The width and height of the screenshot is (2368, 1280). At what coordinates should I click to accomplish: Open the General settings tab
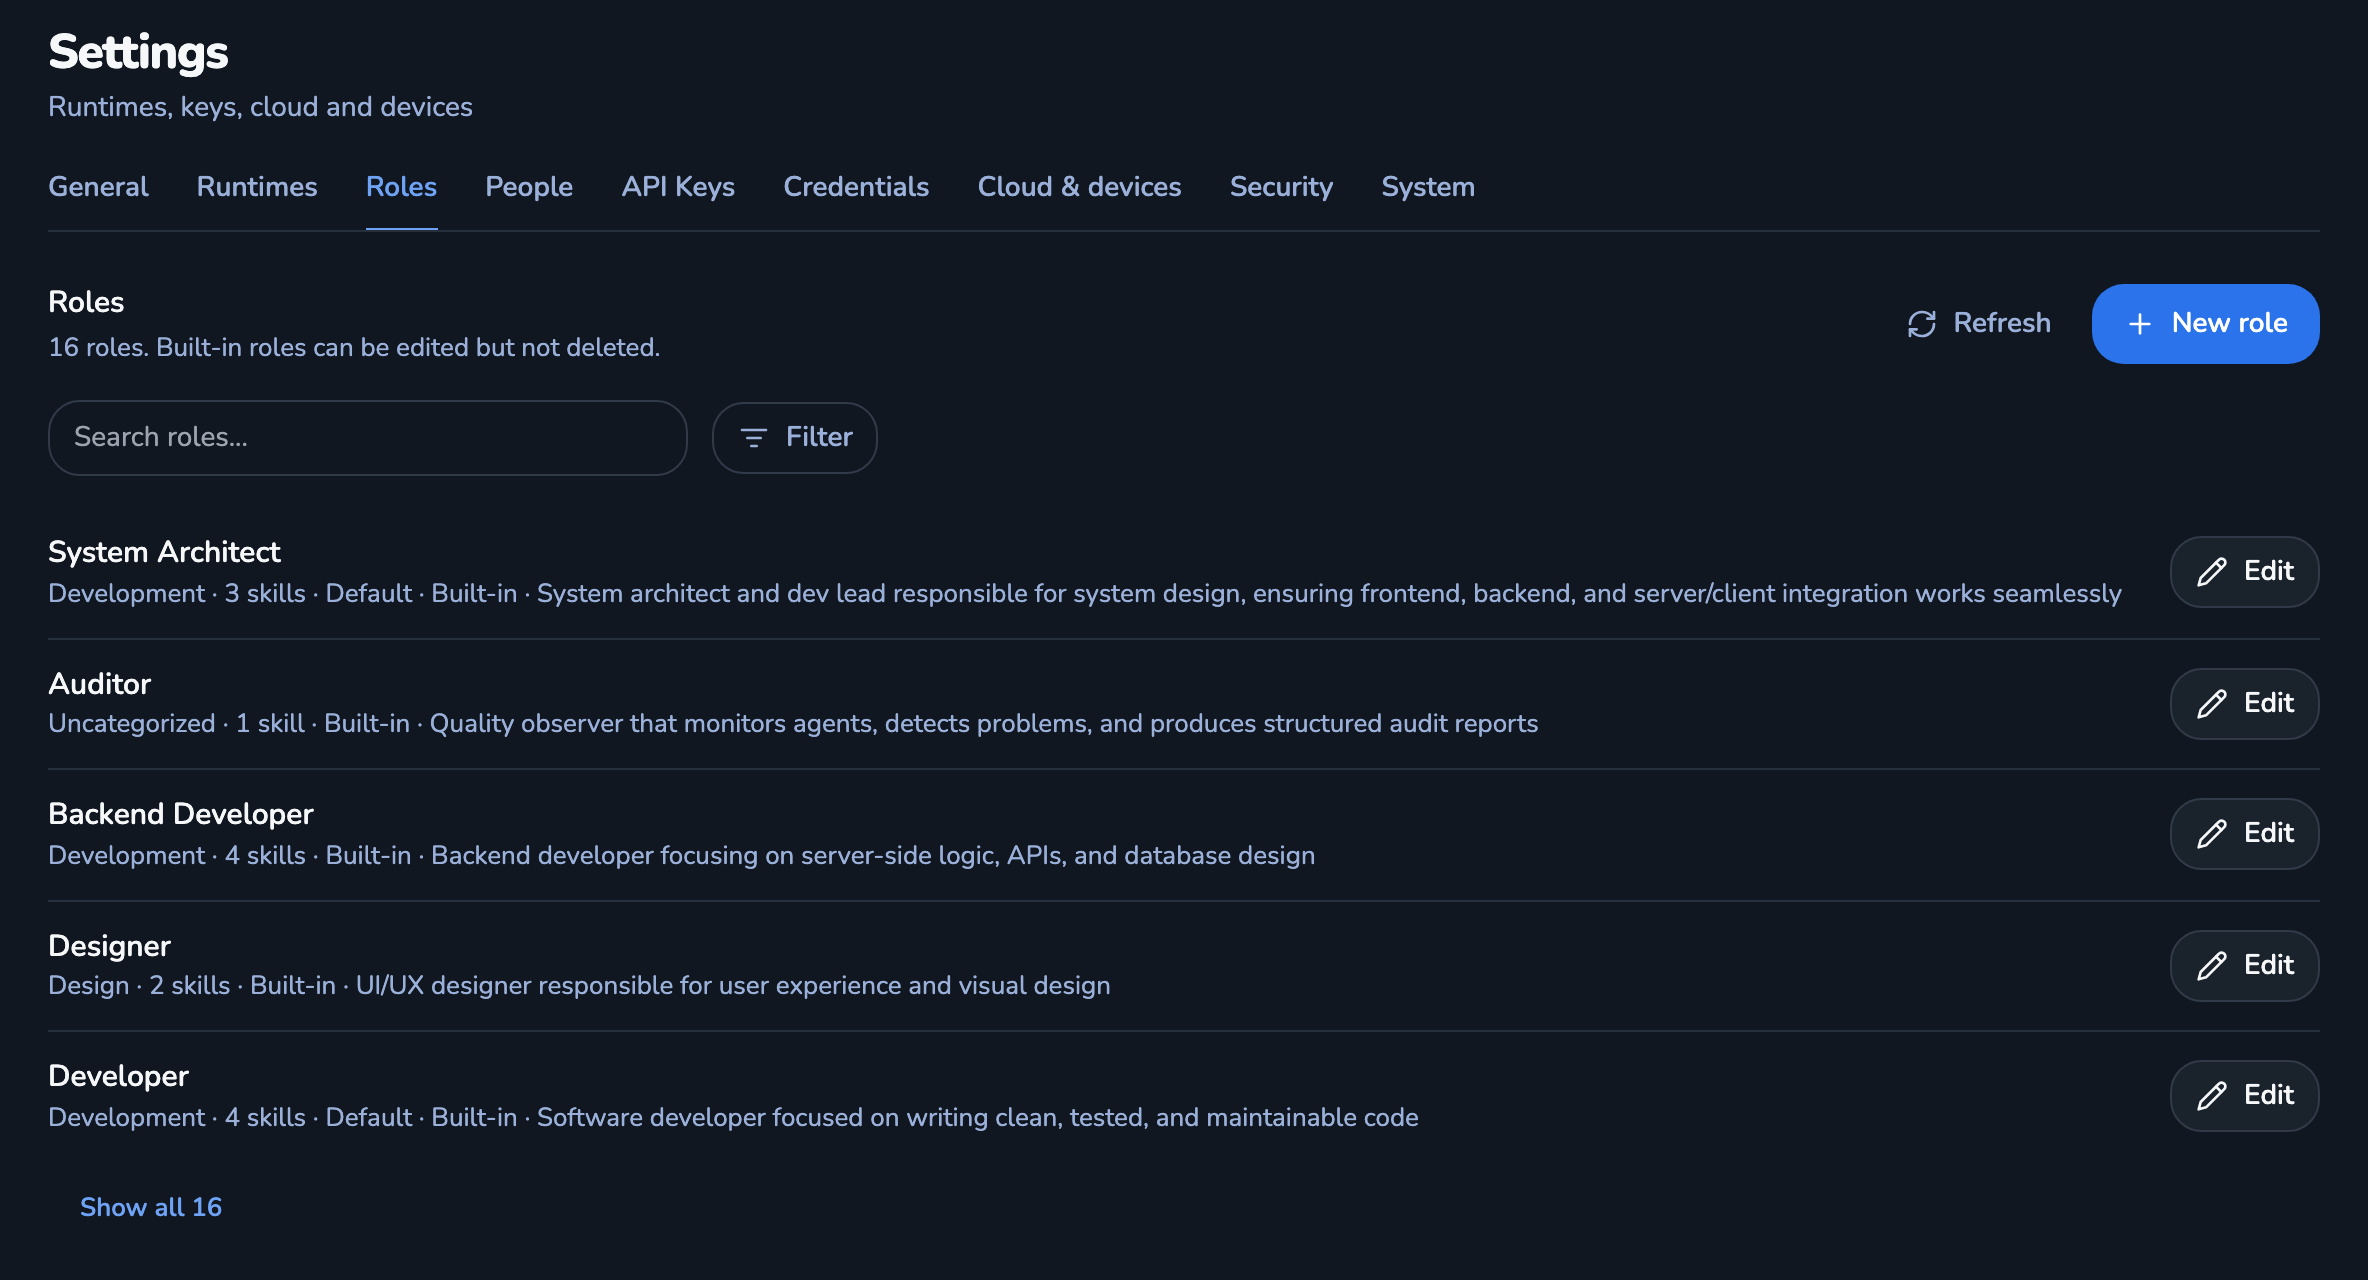pos(98,187)
